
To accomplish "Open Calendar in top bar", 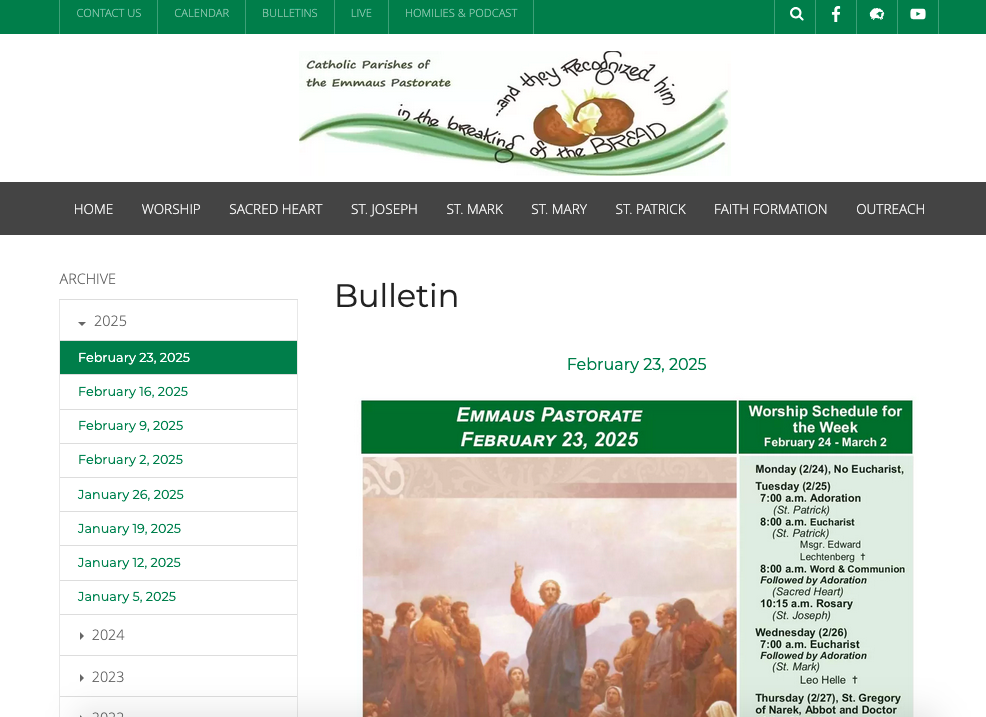I will (x=201, y=13).
